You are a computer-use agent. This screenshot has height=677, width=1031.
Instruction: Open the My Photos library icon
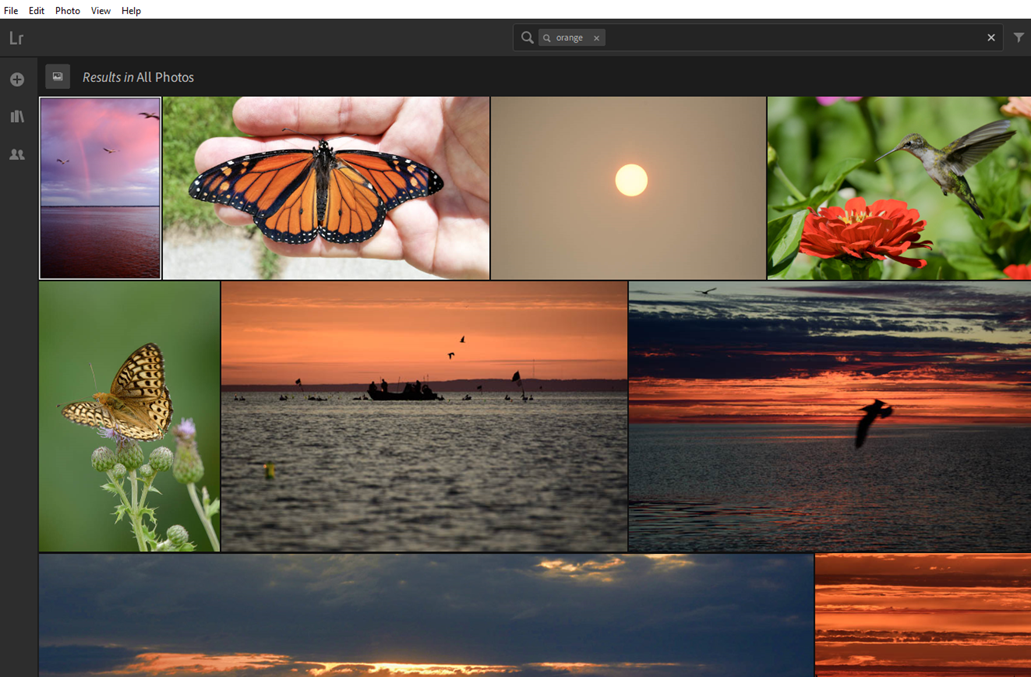17,117
